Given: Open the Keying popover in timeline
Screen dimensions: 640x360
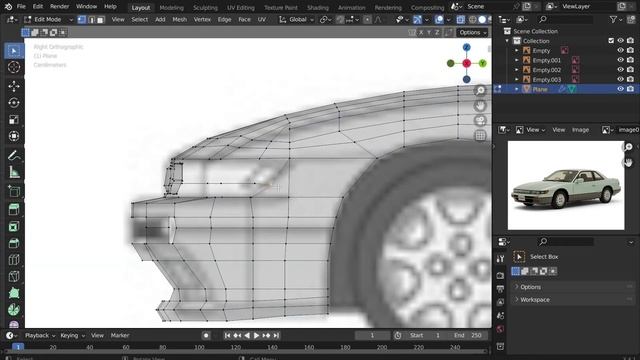Looking at the screenshot, I should pyautogui.click(x=73, y=336).
